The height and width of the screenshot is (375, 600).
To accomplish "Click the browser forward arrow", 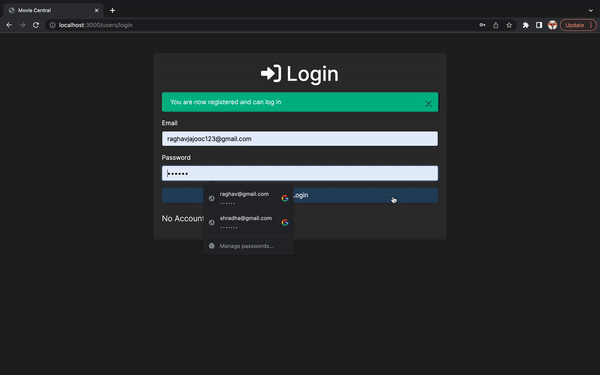I will click(23, 25).
